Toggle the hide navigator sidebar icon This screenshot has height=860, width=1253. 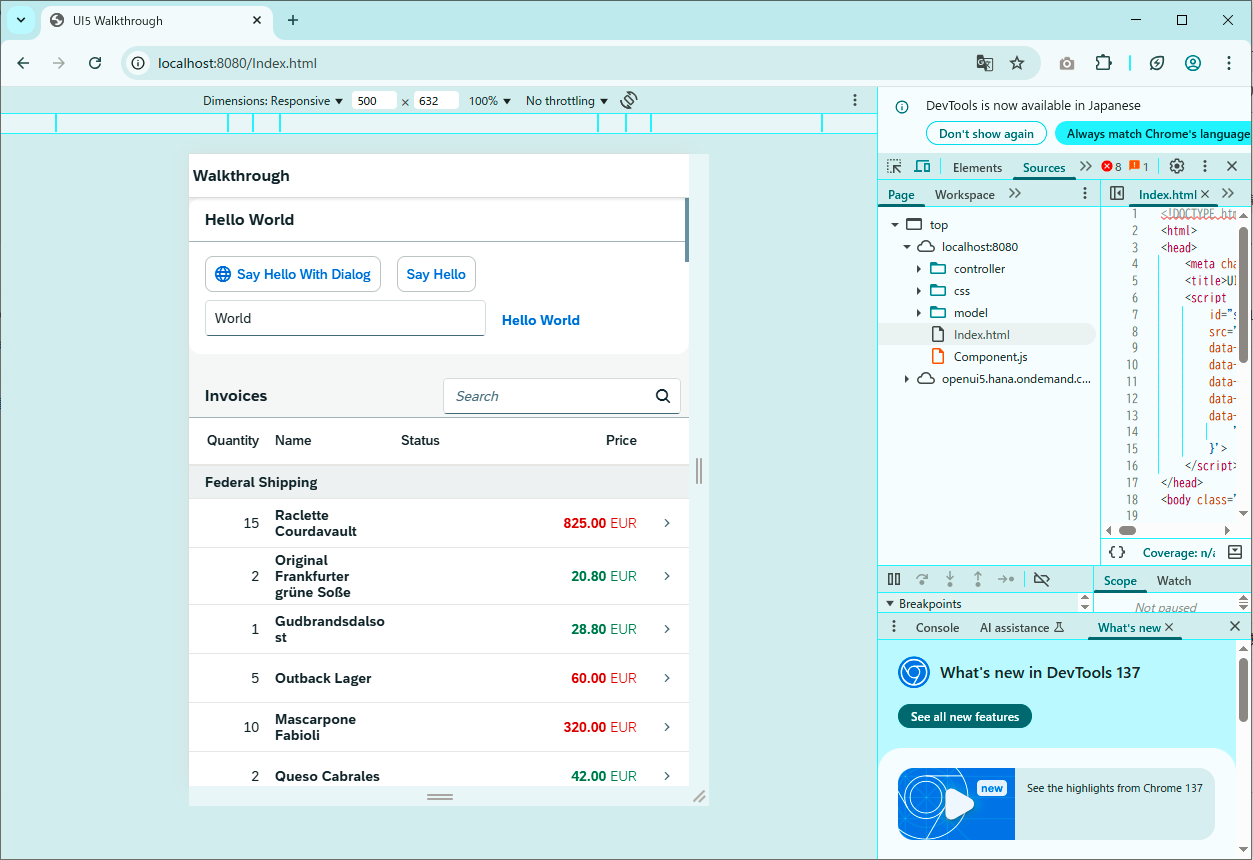coord(1117,193)
